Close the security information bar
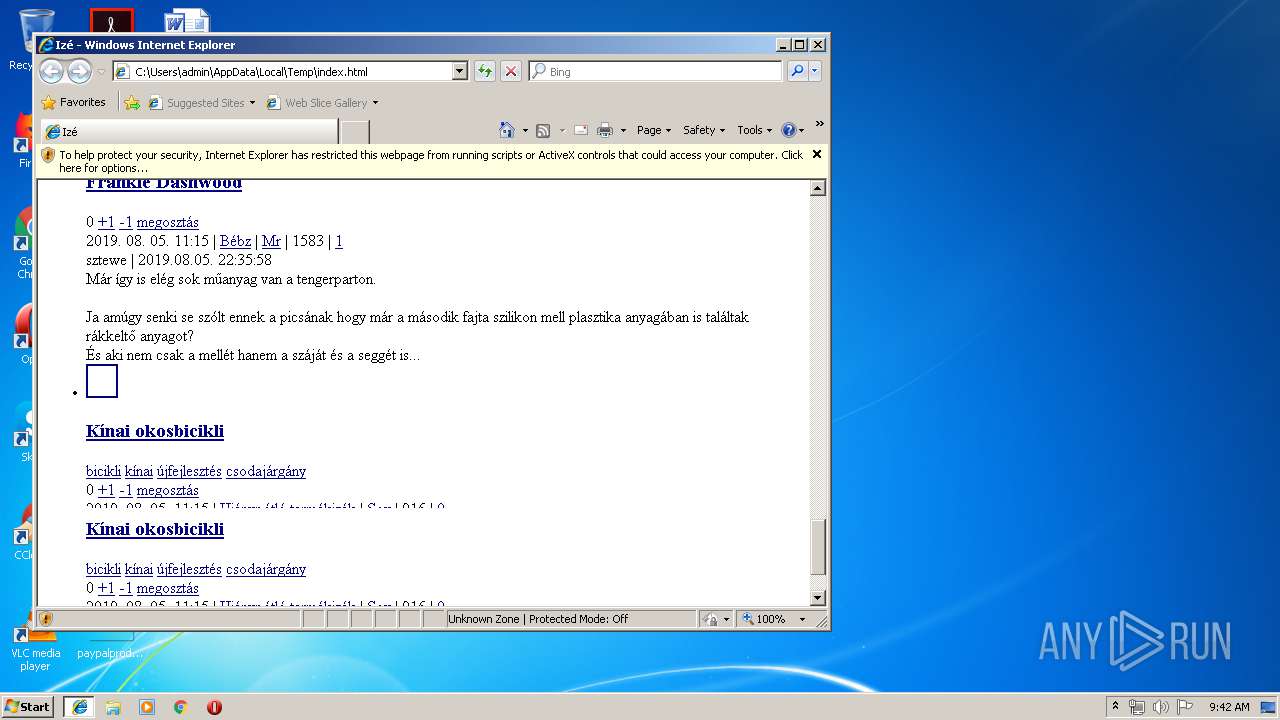The height and width of the screenshot is (720, 1280). (x=817, y=154)
